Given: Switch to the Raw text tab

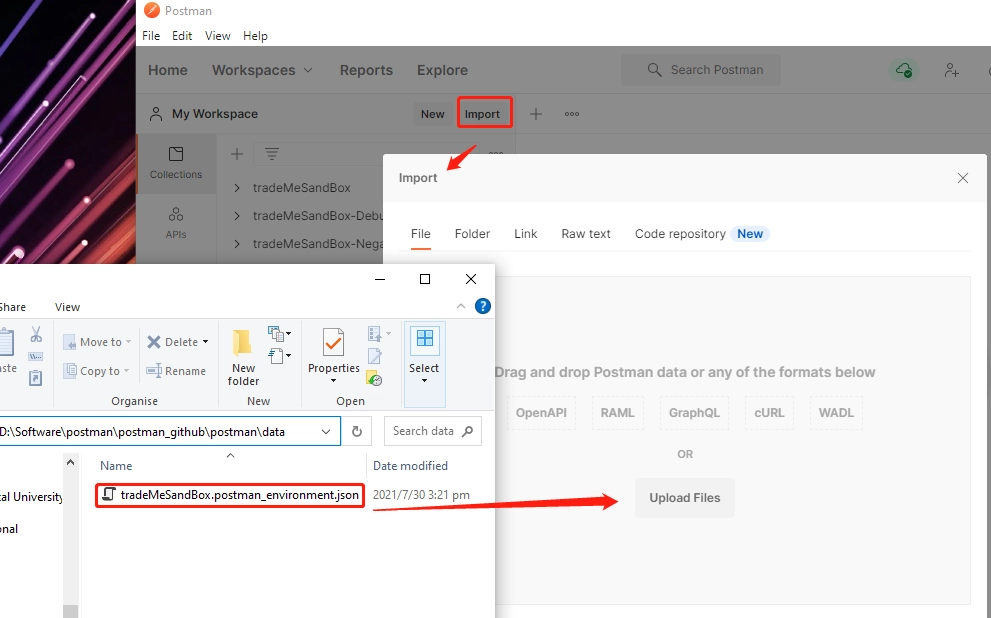Looking at the screenshot, I should pyautogui.click(x=586, y=234).
